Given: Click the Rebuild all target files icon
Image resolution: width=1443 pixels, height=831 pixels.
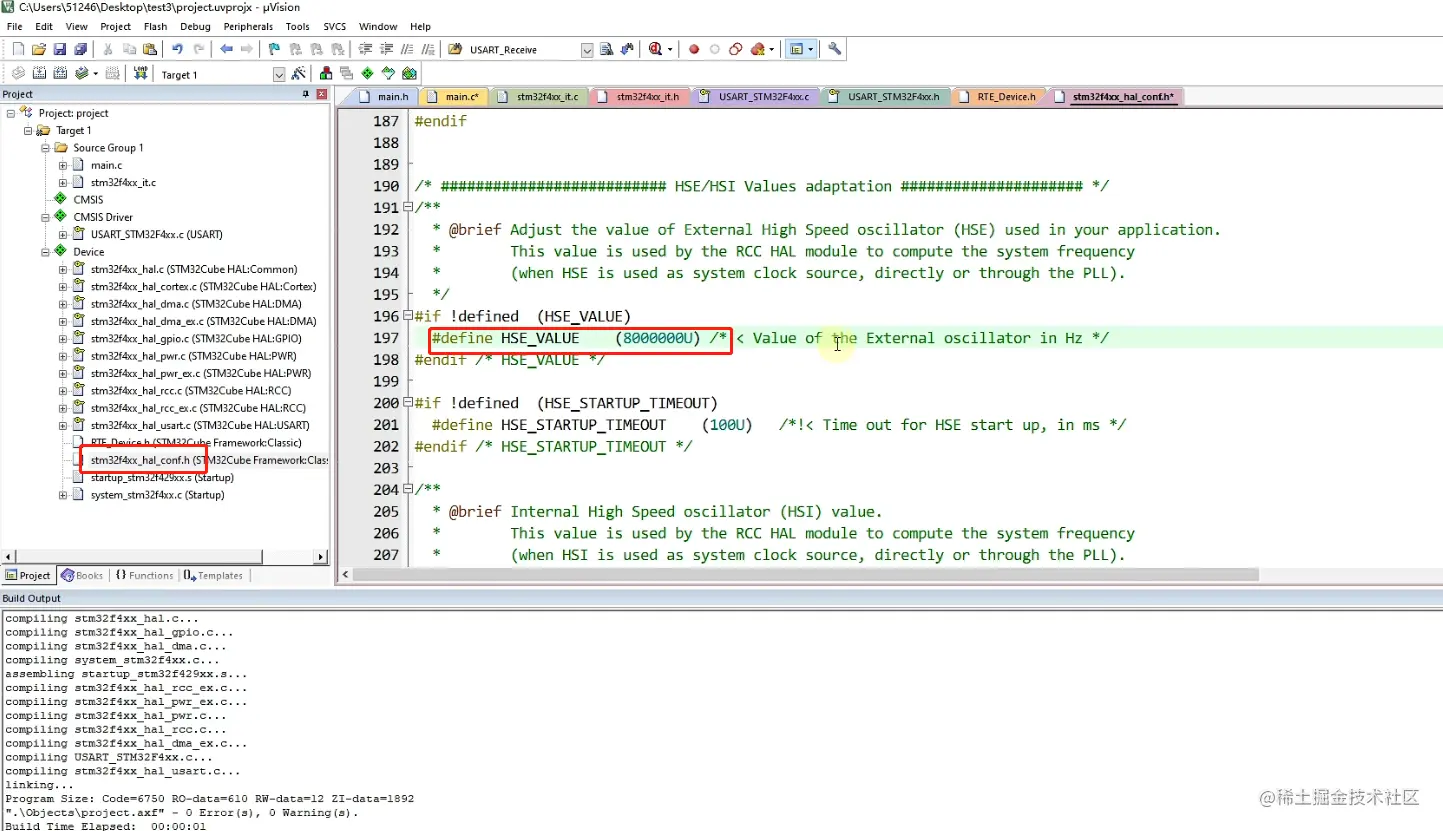Looking at the screenshot, I should (x=60, y=73).
